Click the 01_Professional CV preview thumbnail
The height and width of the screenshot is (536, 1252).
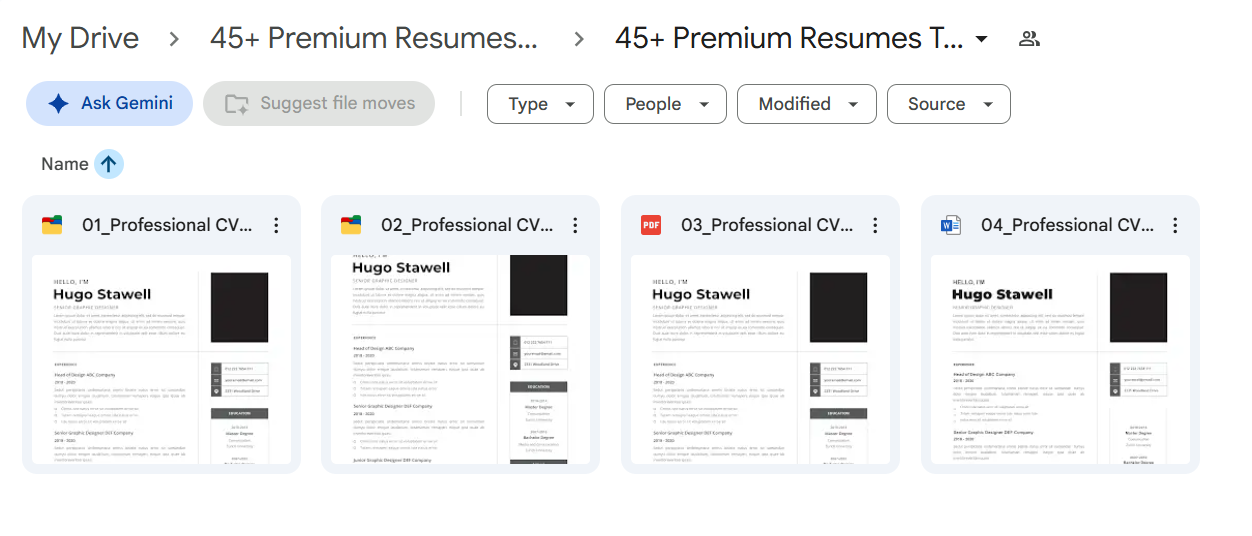tap(161, 359)
